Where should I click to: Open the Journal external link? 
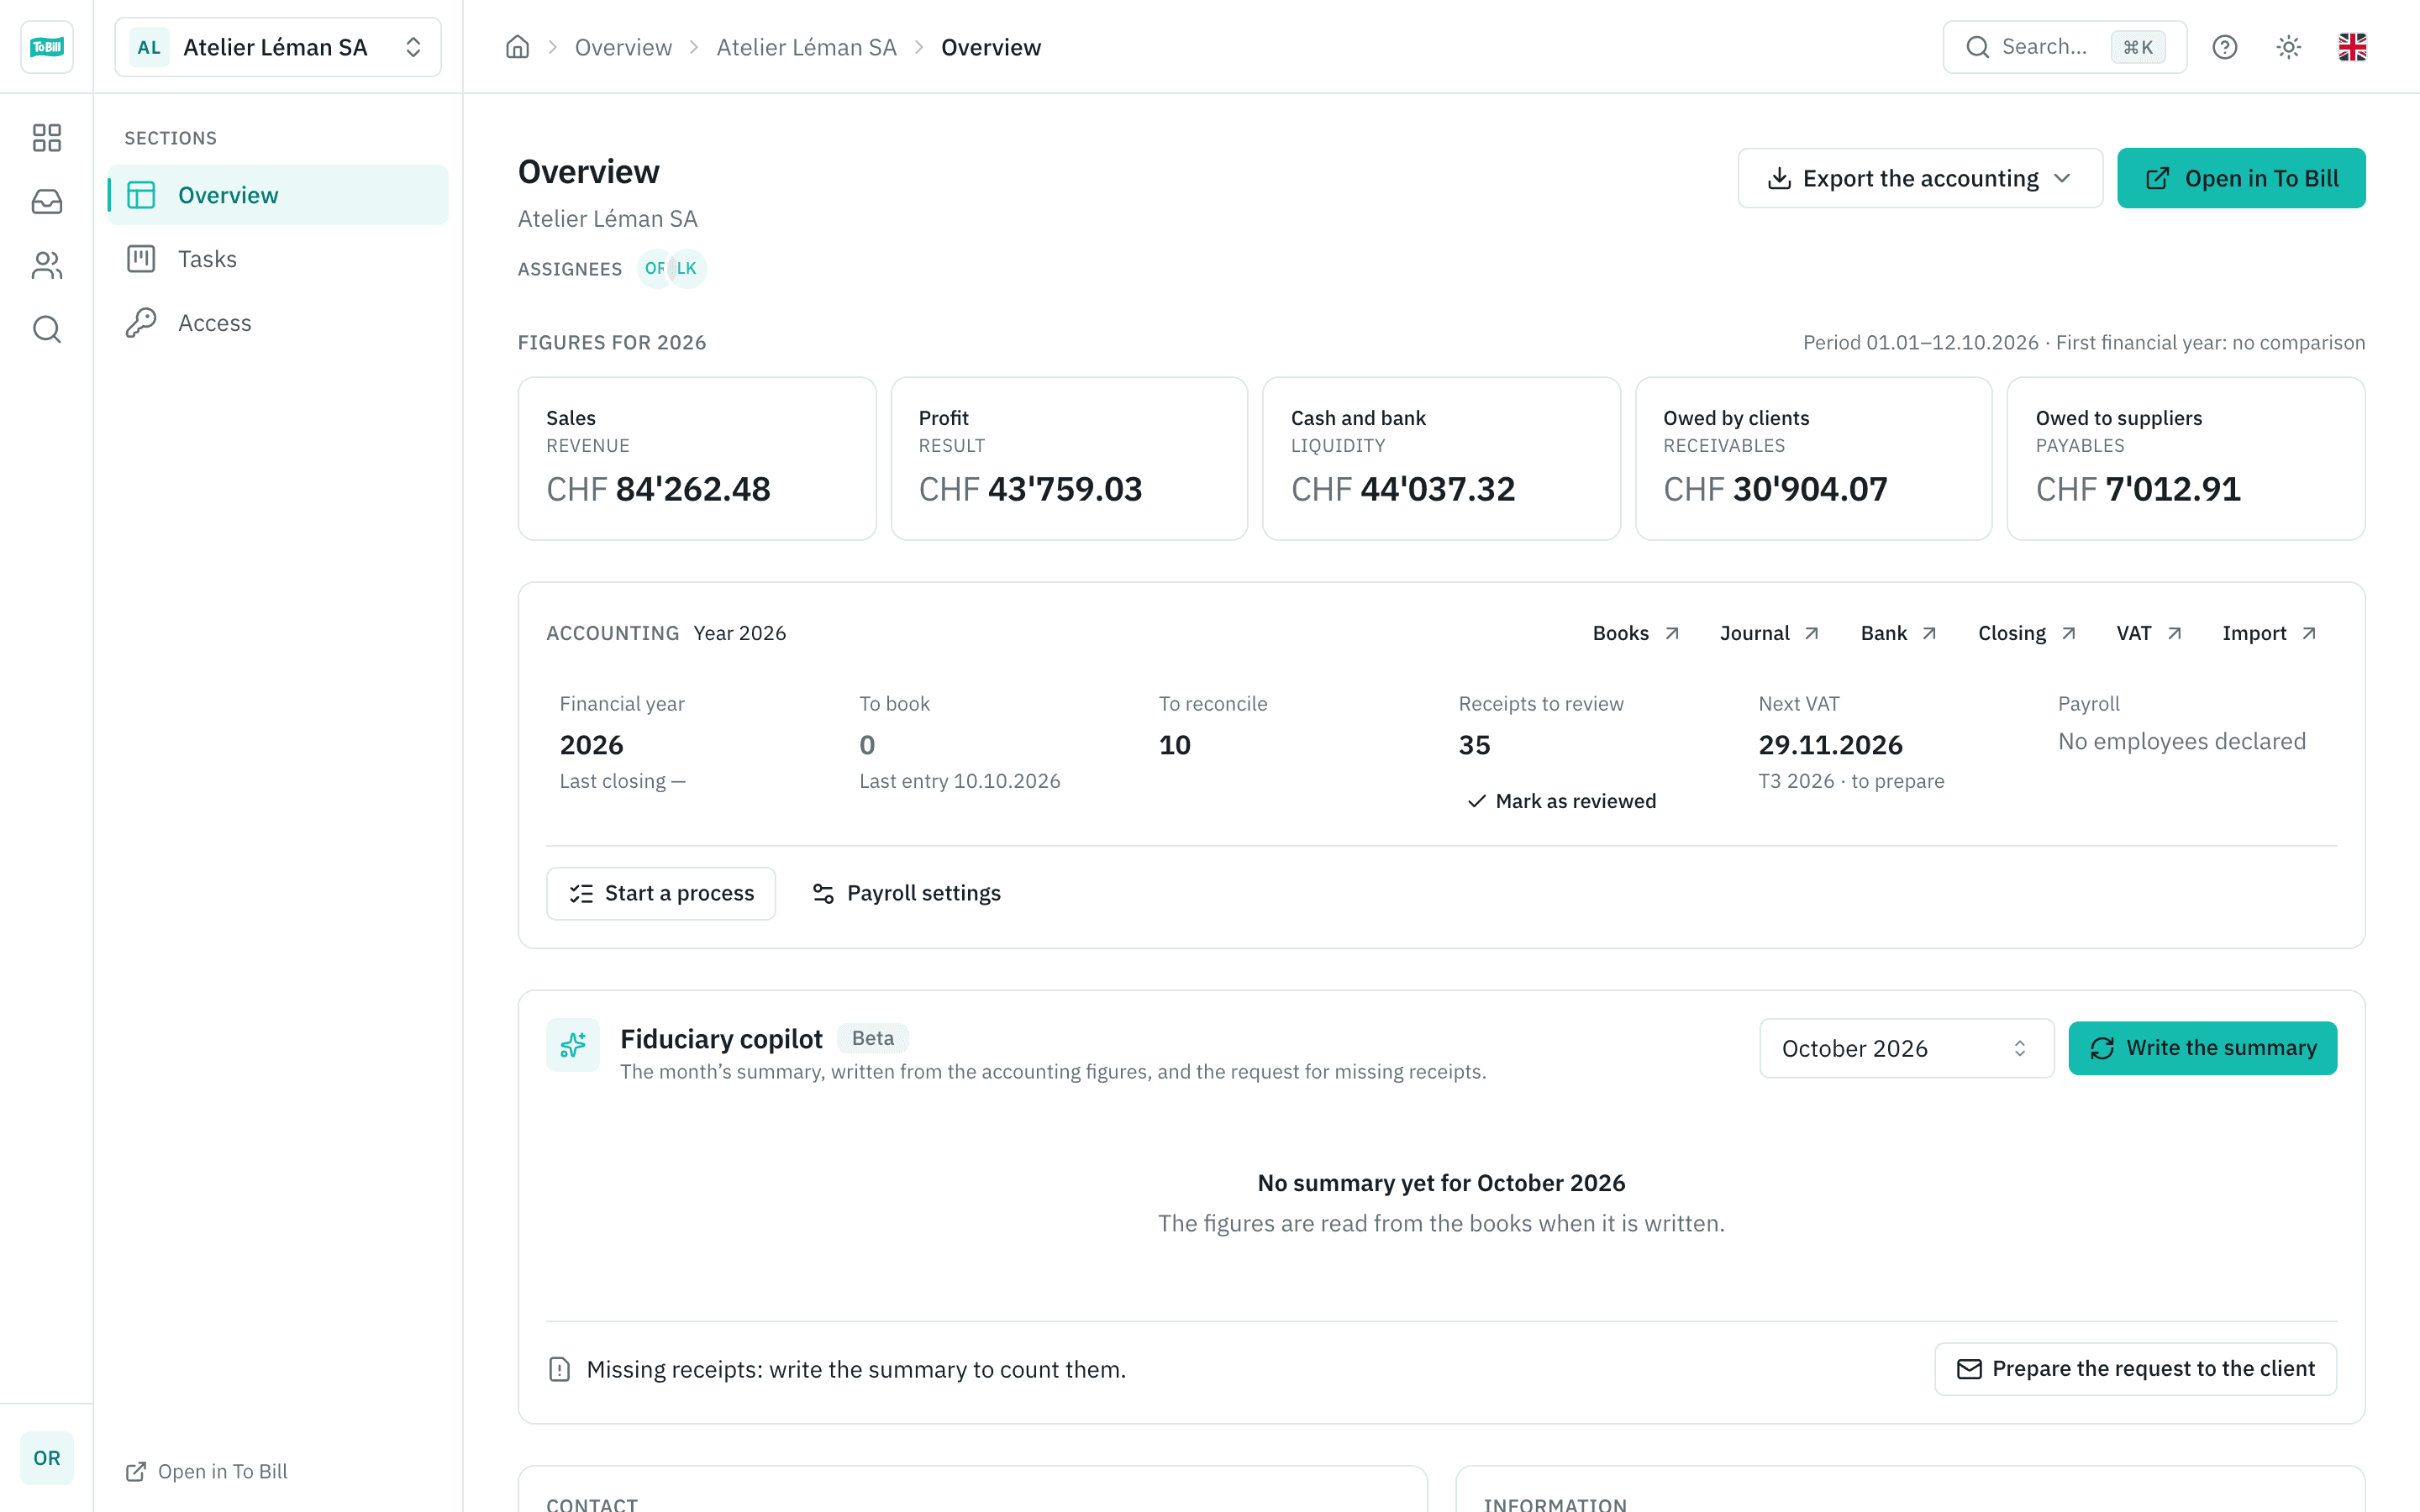click(x=1768, y=633)
